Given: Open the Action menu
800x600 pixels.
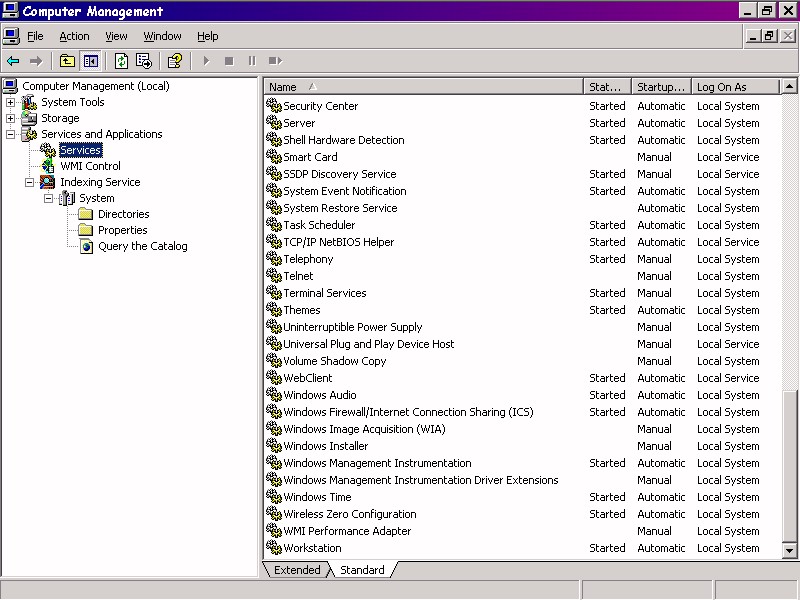Looking at the screenshot, I should 74,36.
